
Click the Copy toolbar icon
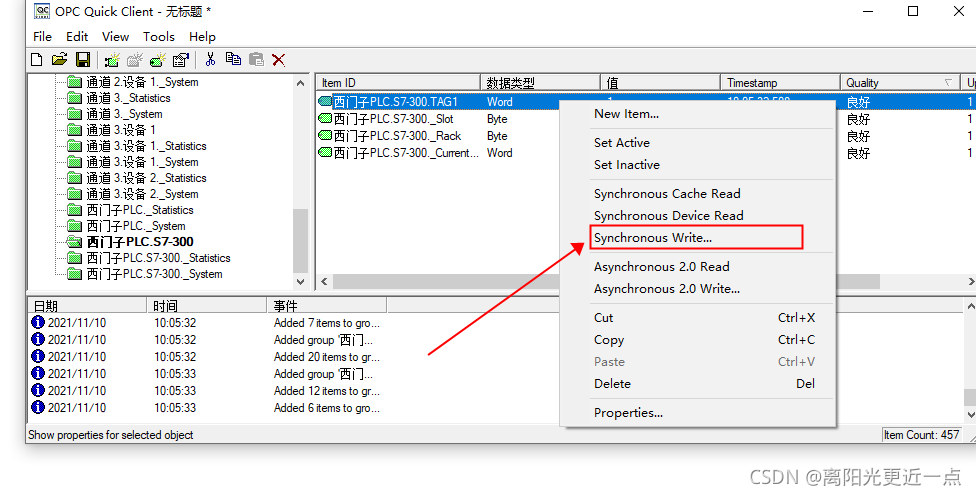233,59
